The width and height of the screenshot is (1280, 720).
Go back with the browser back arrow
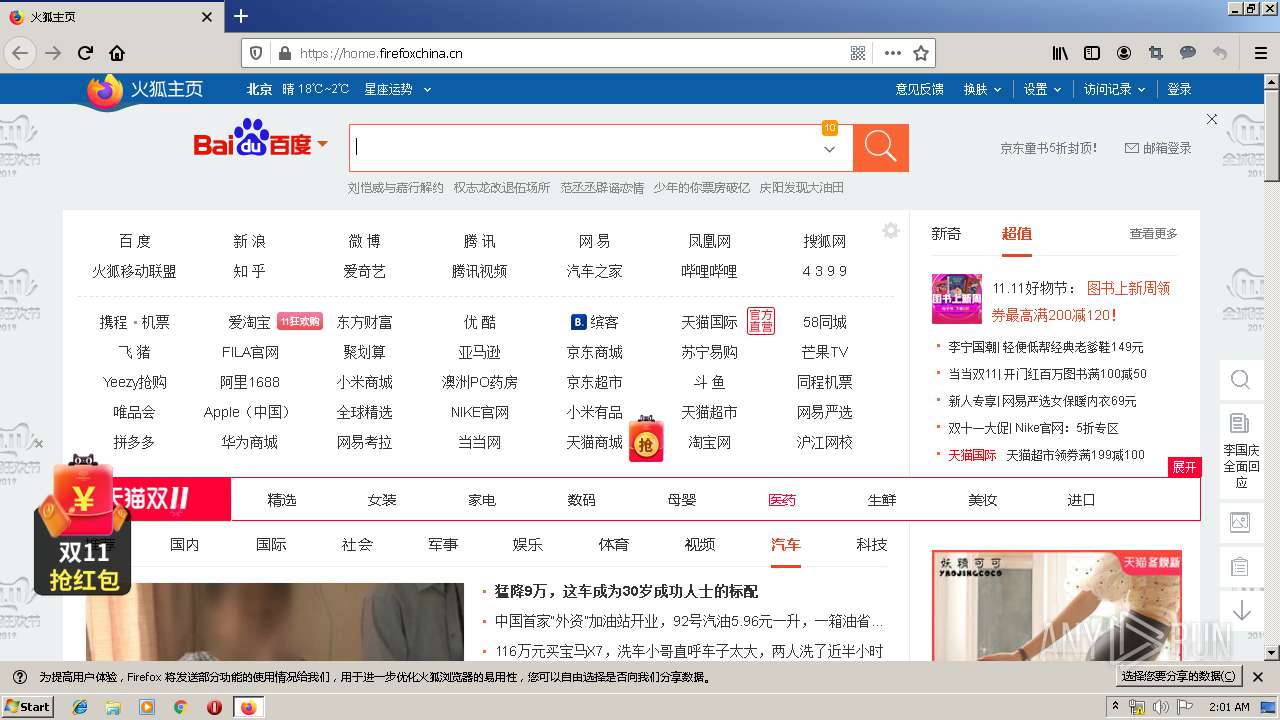[x=20, y=53]
